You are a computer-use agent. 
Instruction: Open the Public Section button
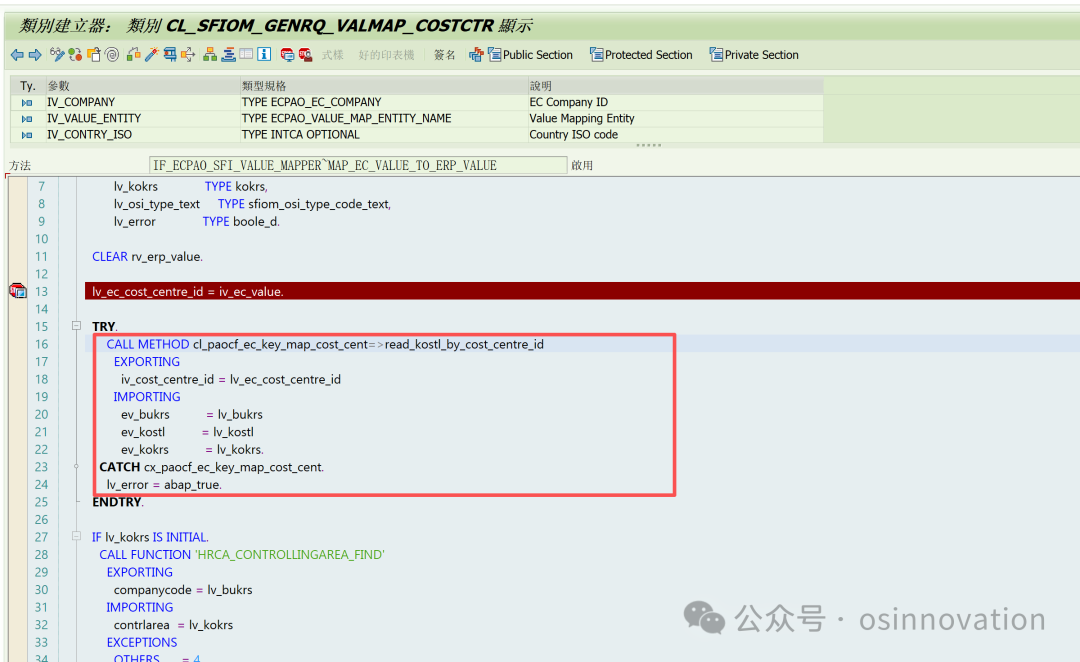(530, 54)
